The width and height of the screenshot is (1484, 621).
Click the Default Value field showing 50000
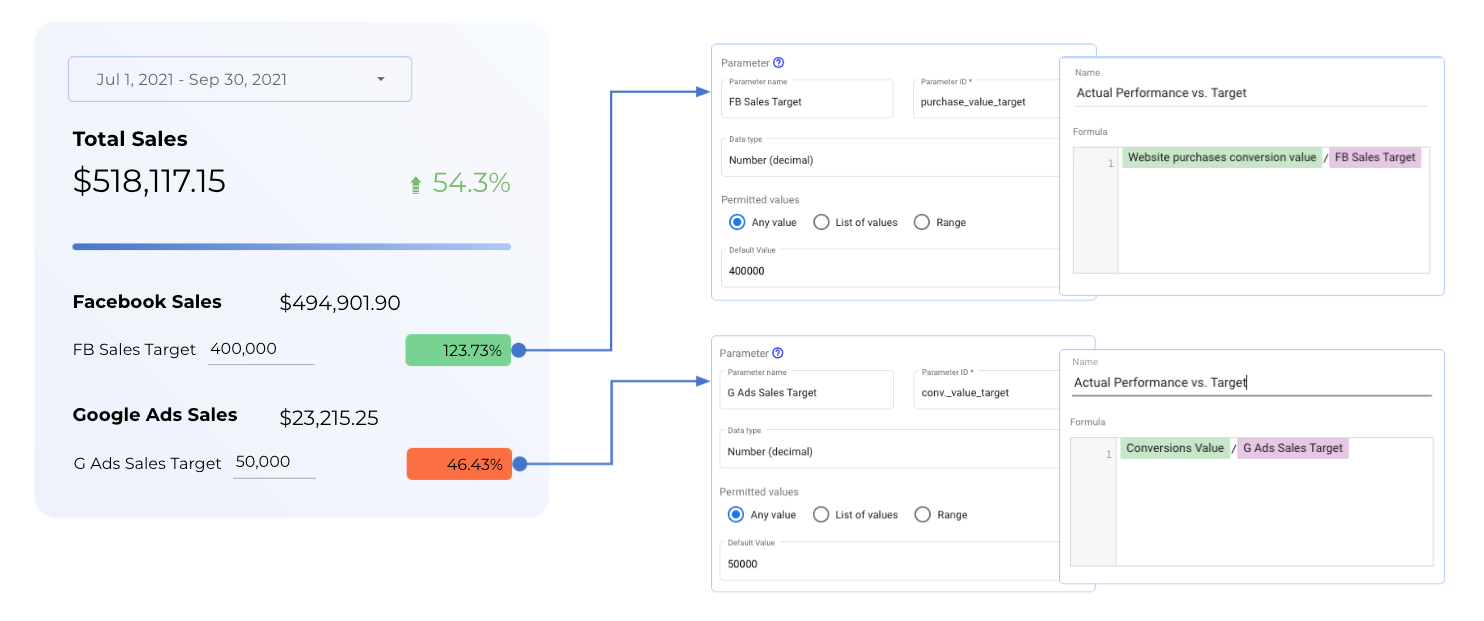tap(889, 561)
